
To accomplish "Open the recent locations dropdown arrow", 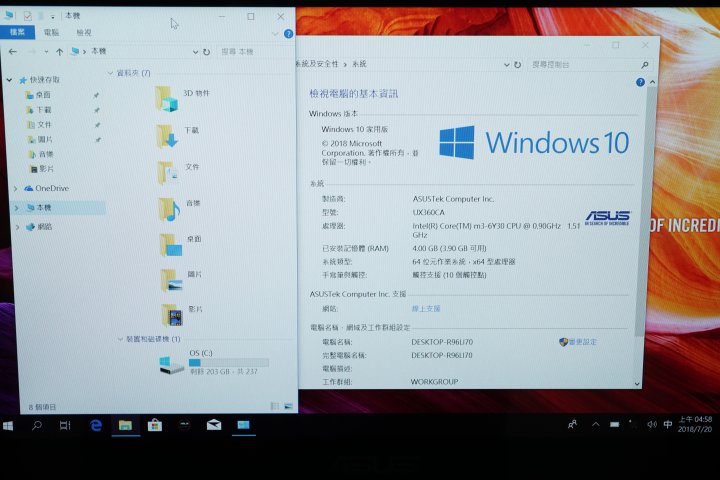I will 46,52.
